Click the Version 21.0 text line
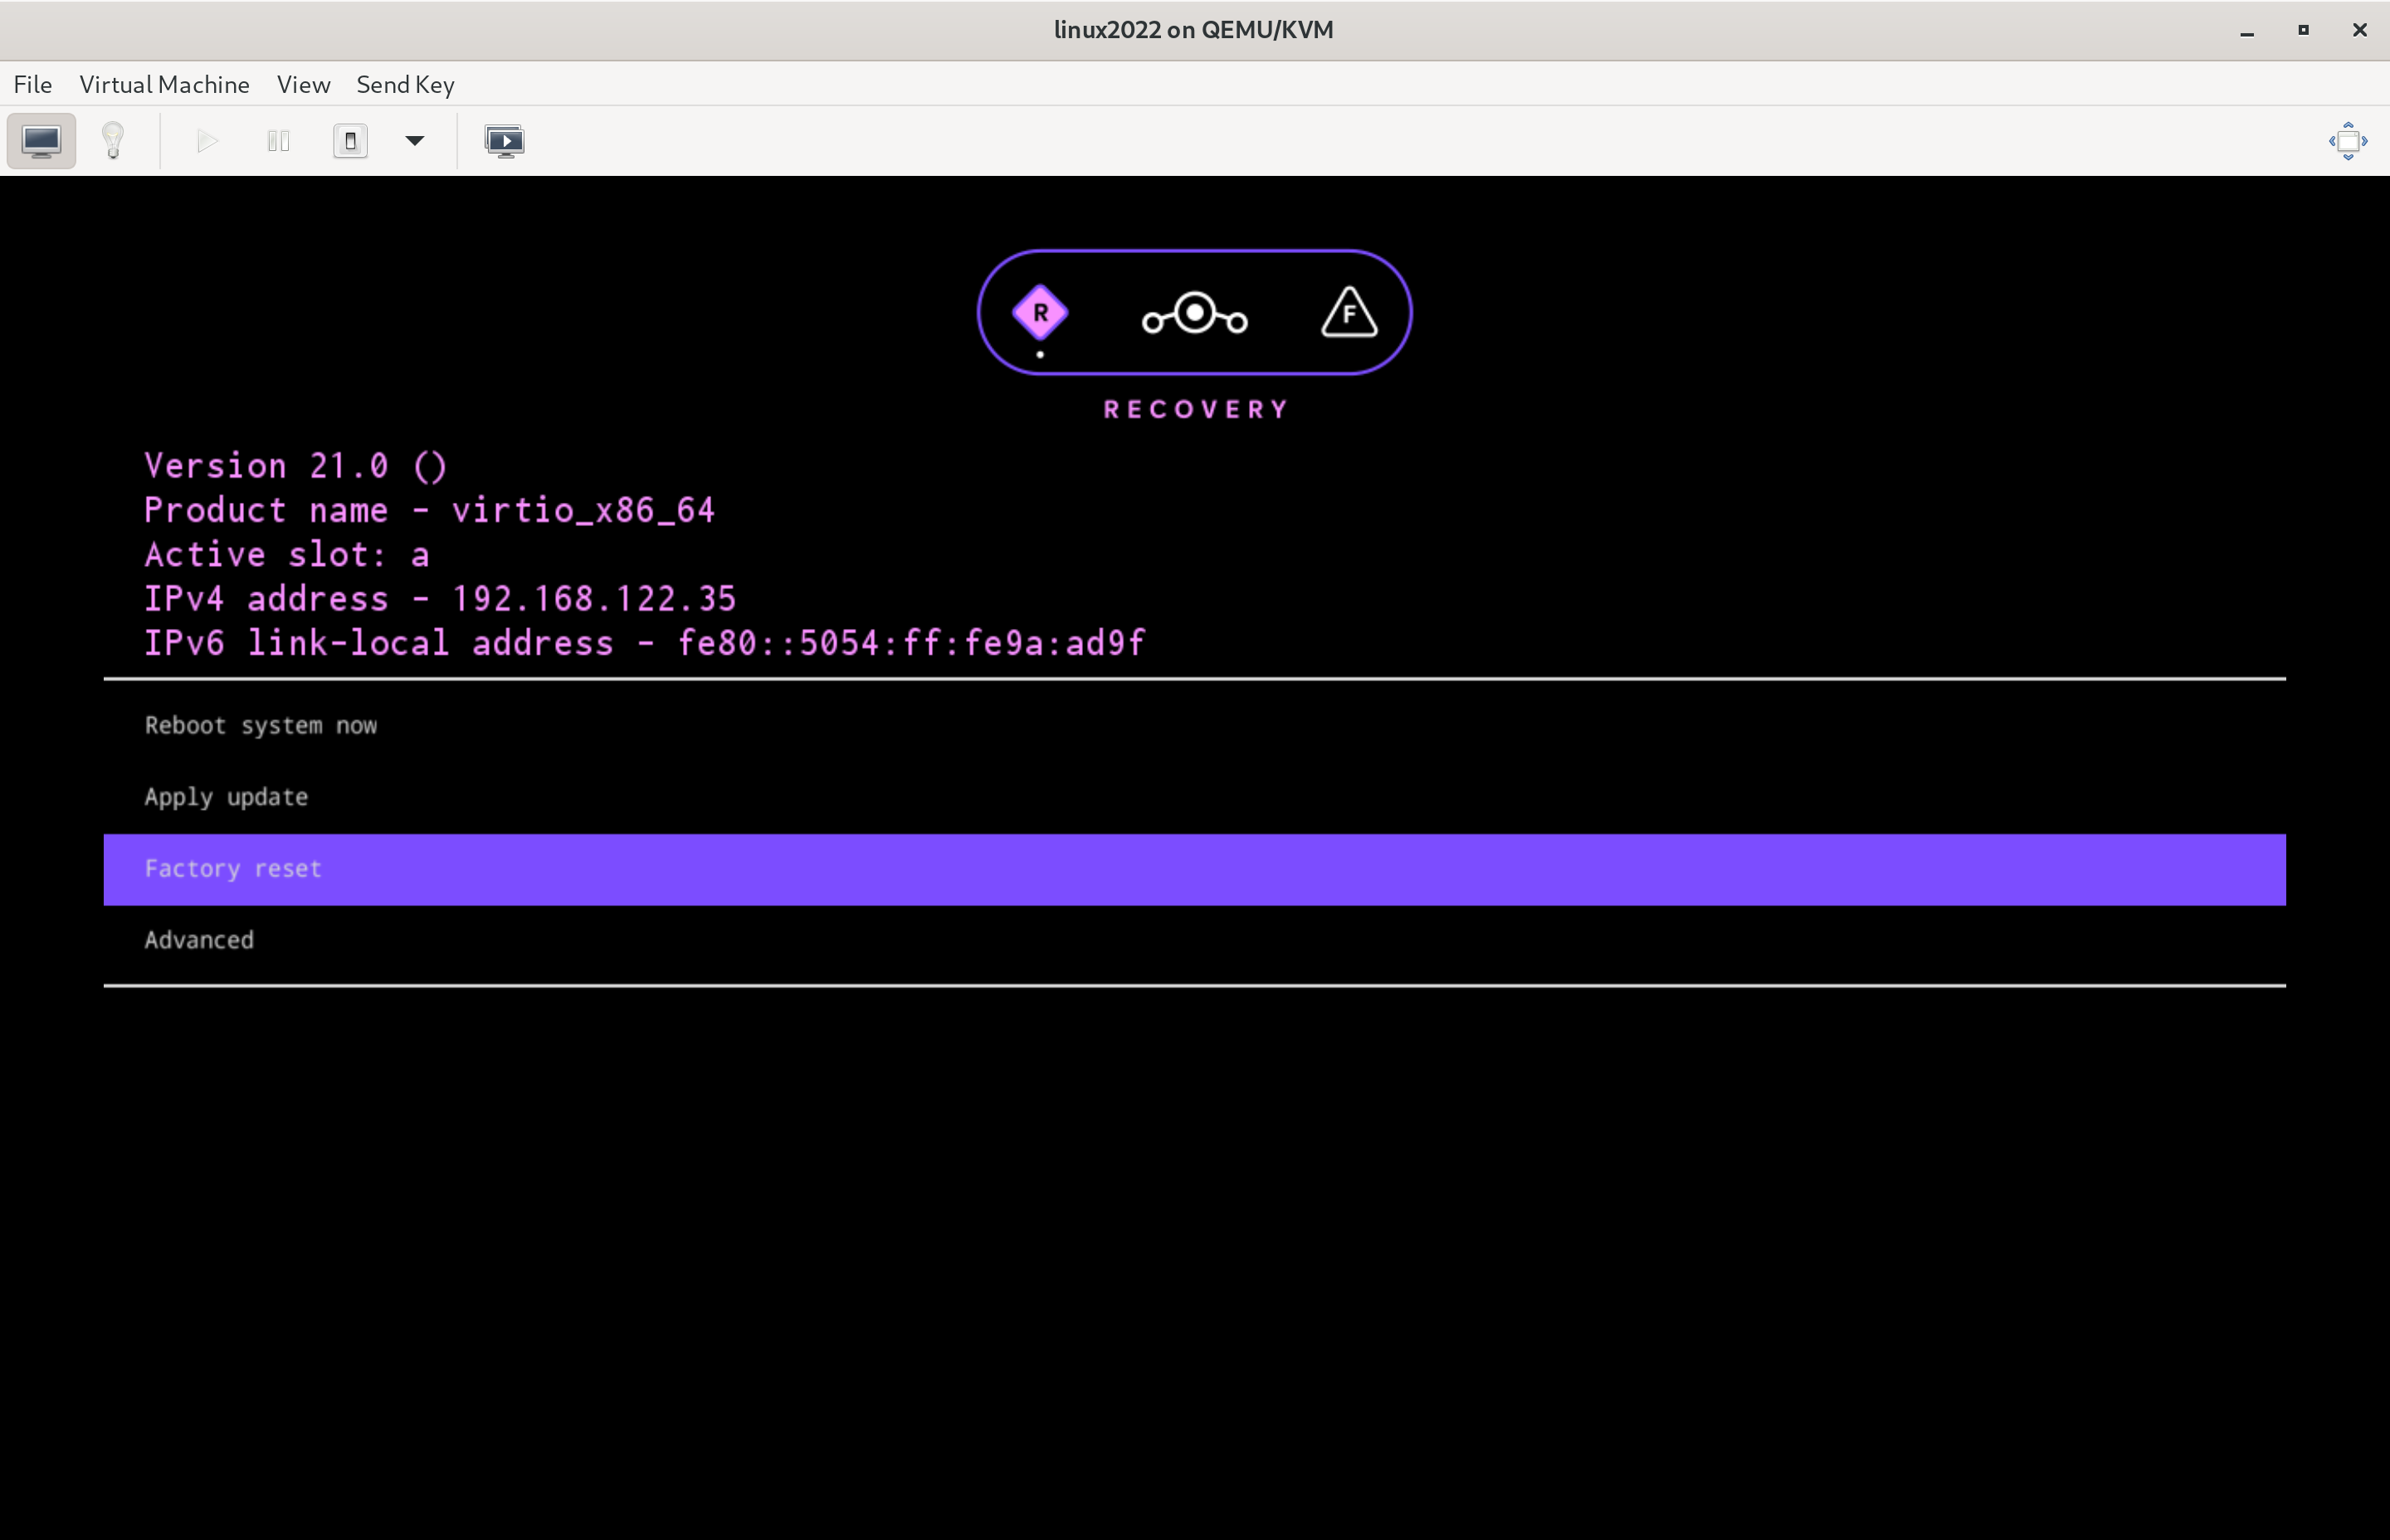Image resolution: width=2390 pixels, height=1540 pixels. point(296,466)
